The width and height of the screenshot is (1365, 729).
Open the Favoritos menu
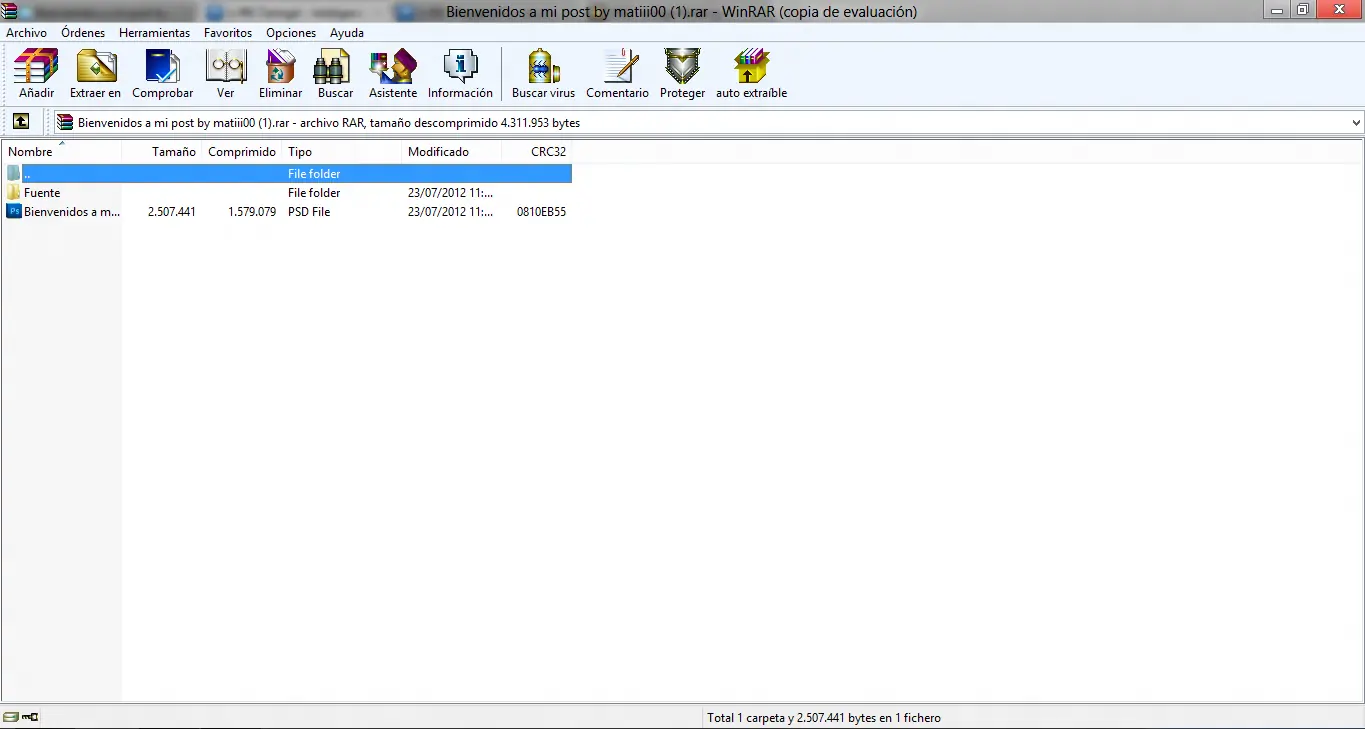click(x=228, y=33)
